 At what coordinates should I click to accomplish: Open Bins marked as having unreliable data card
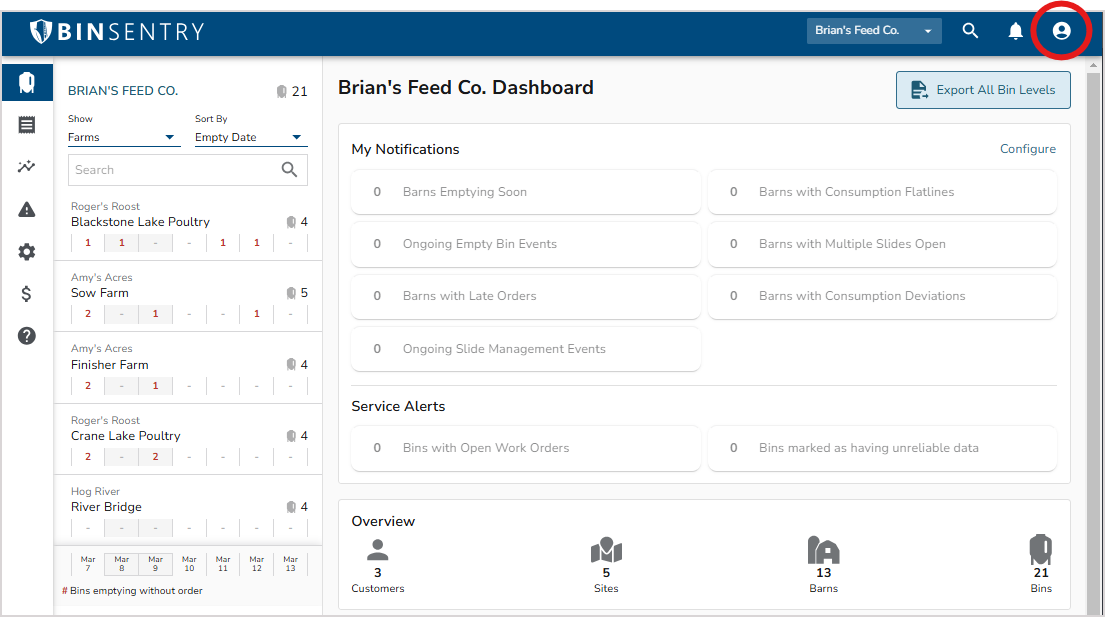[x=882, y=448]
